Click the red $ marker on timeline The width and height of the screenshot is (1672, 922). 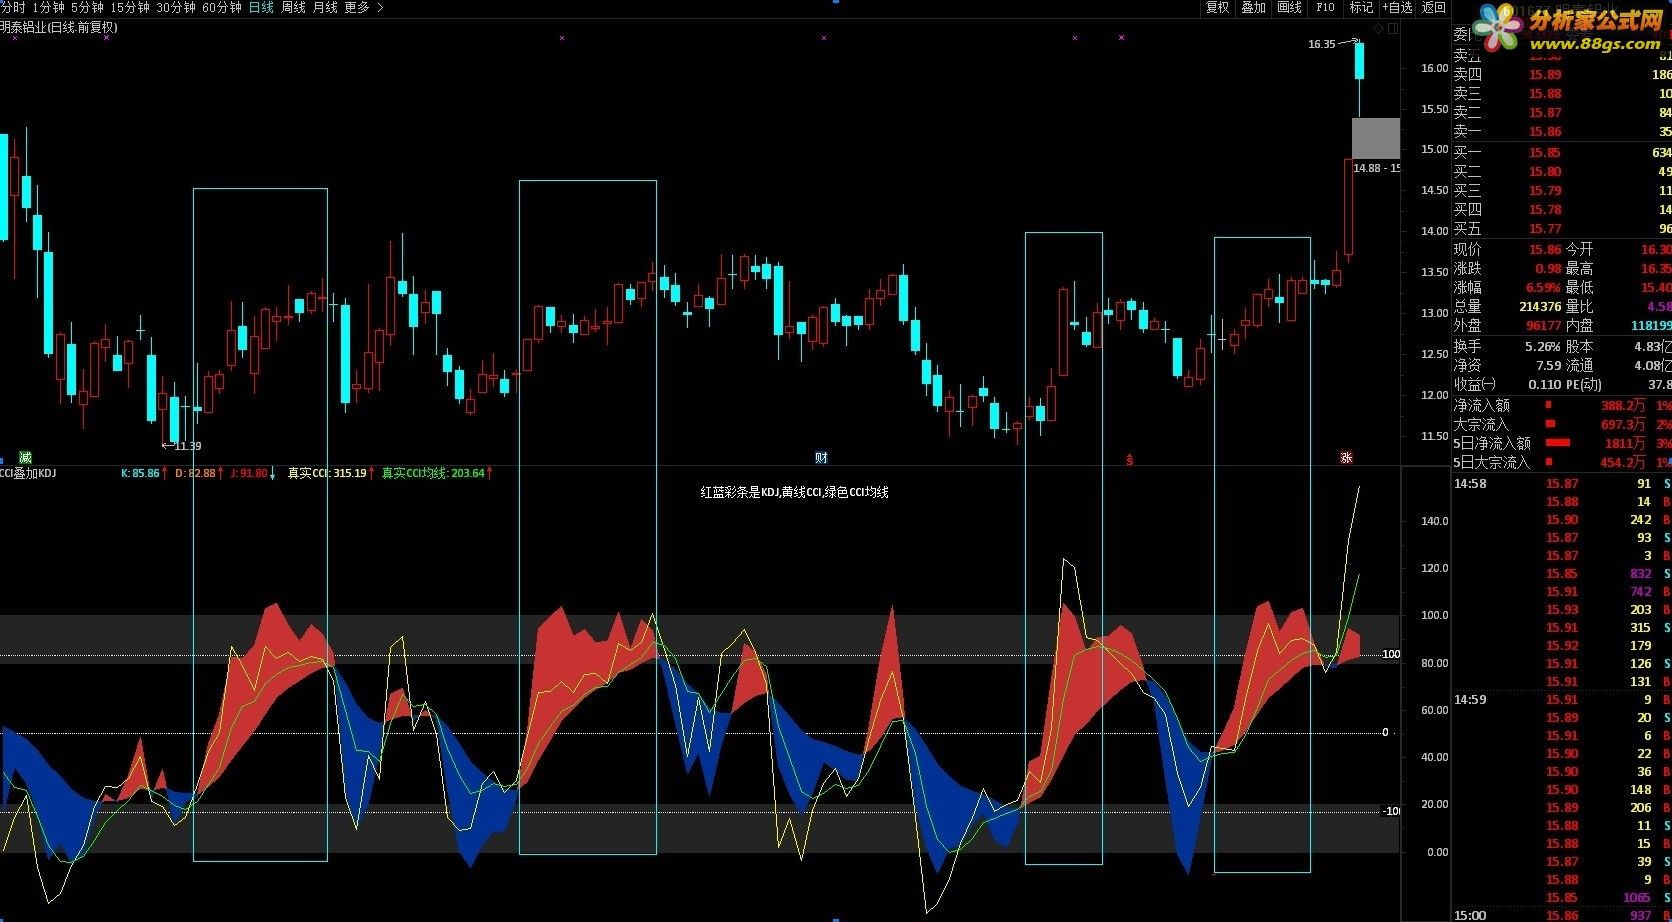1130,460
